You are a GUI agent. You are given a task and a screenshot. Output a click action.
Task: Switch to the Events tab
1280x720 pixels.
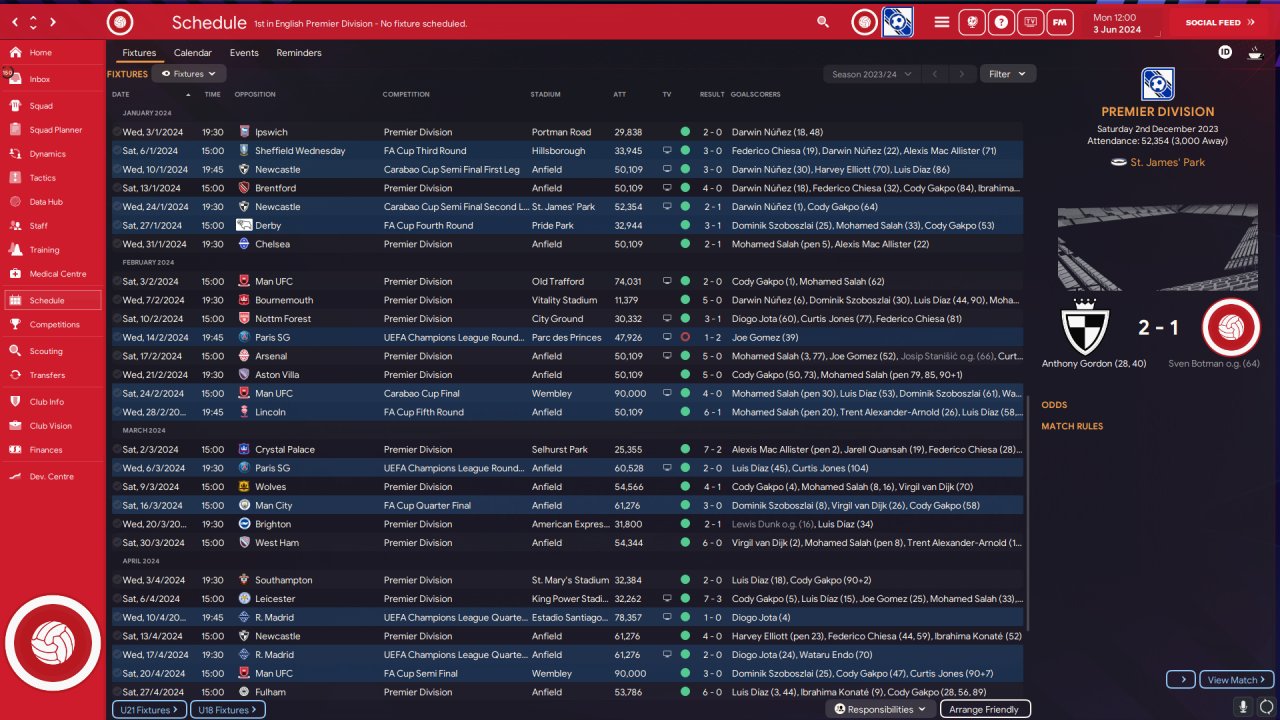(x=244, y=53)
